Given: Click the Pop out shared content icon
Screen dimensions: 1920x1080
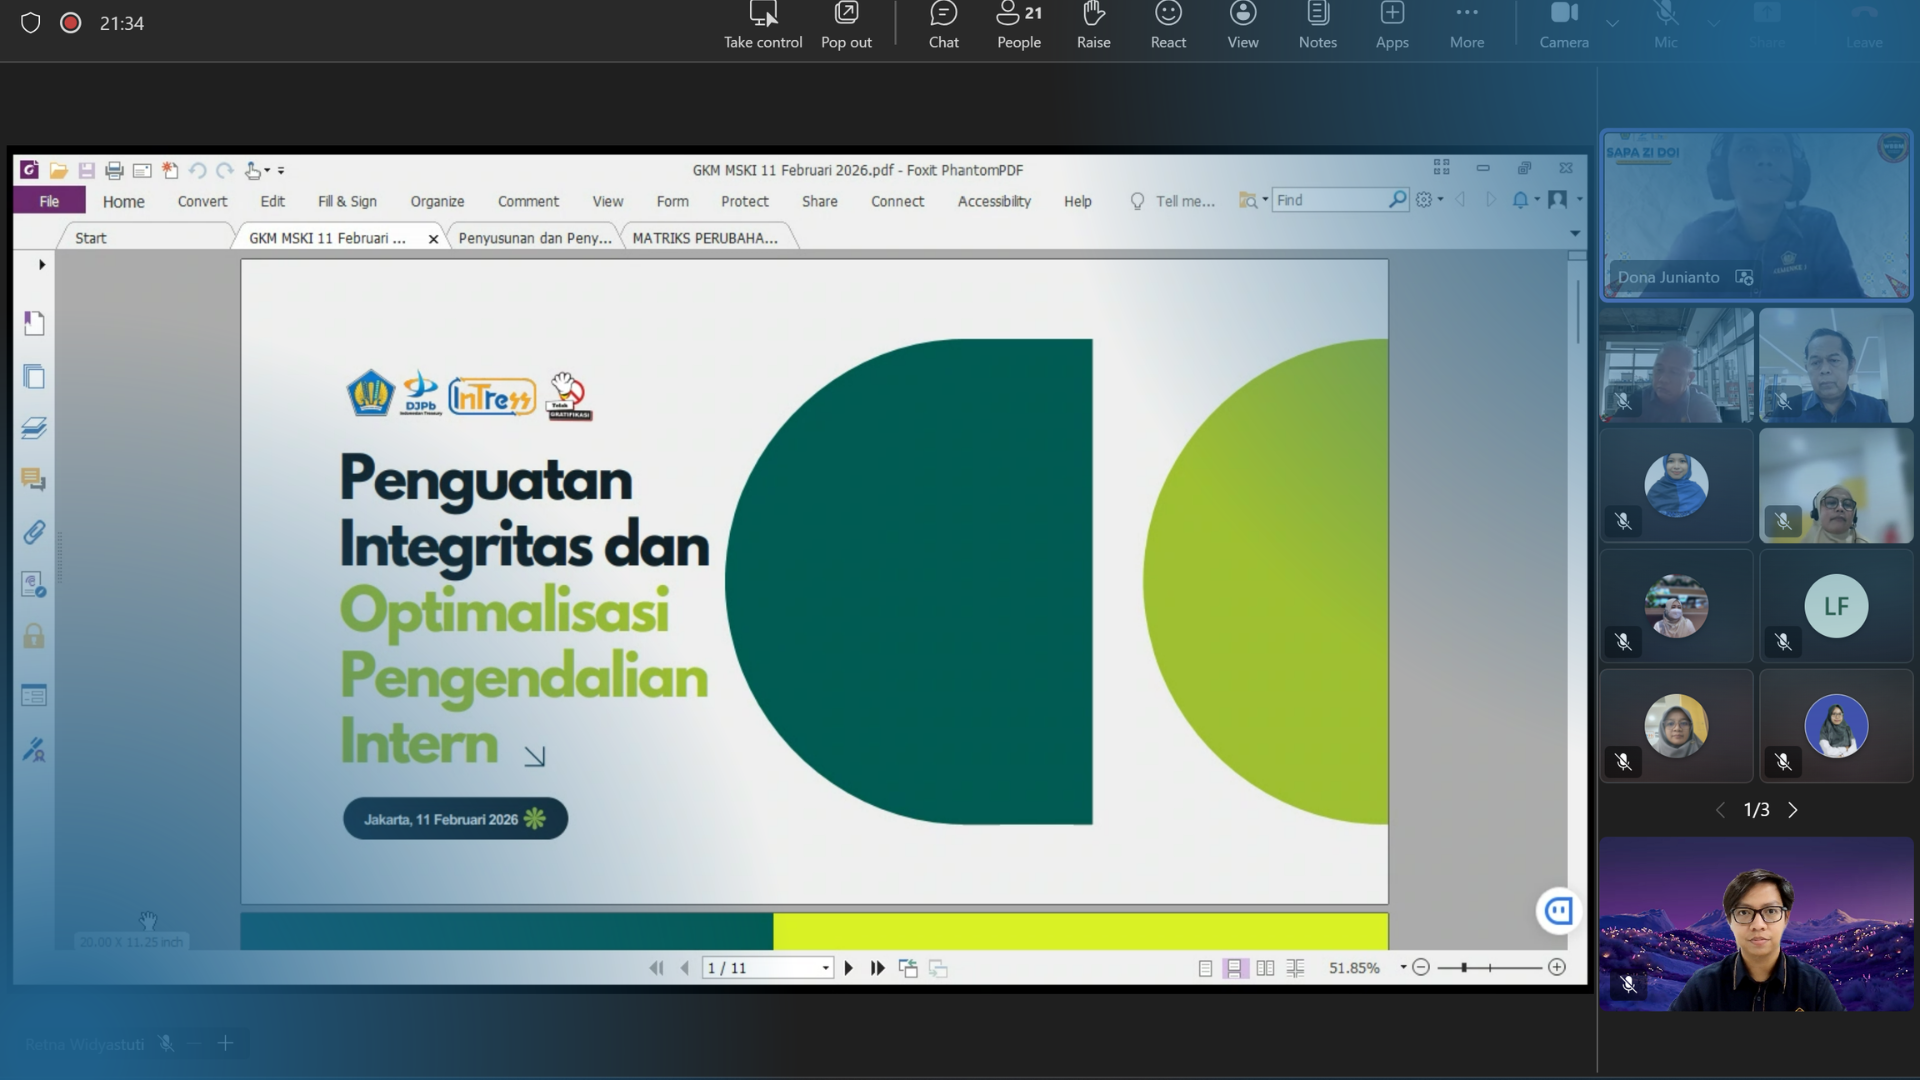Looking at the screenshot, I should pos(846,25).
